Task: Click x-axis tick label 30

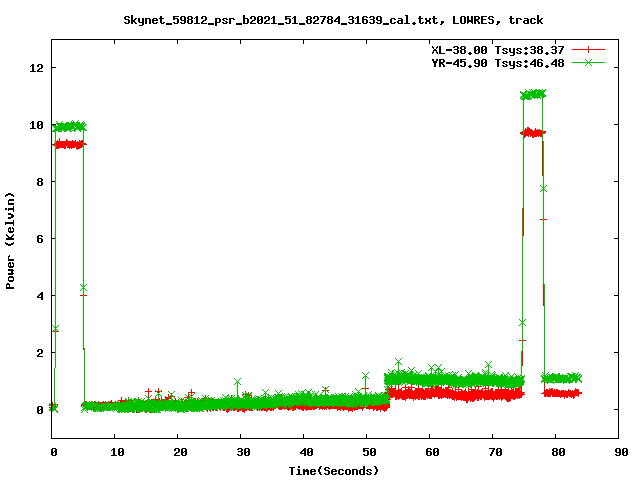Action: click(x=243, y=452)
